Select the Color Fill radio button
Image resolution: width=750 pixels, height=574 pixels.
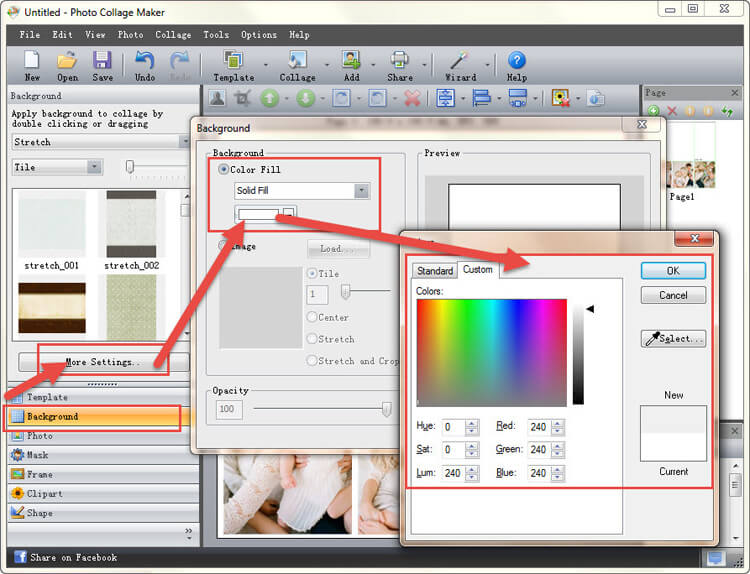click(x=223, y=169)
